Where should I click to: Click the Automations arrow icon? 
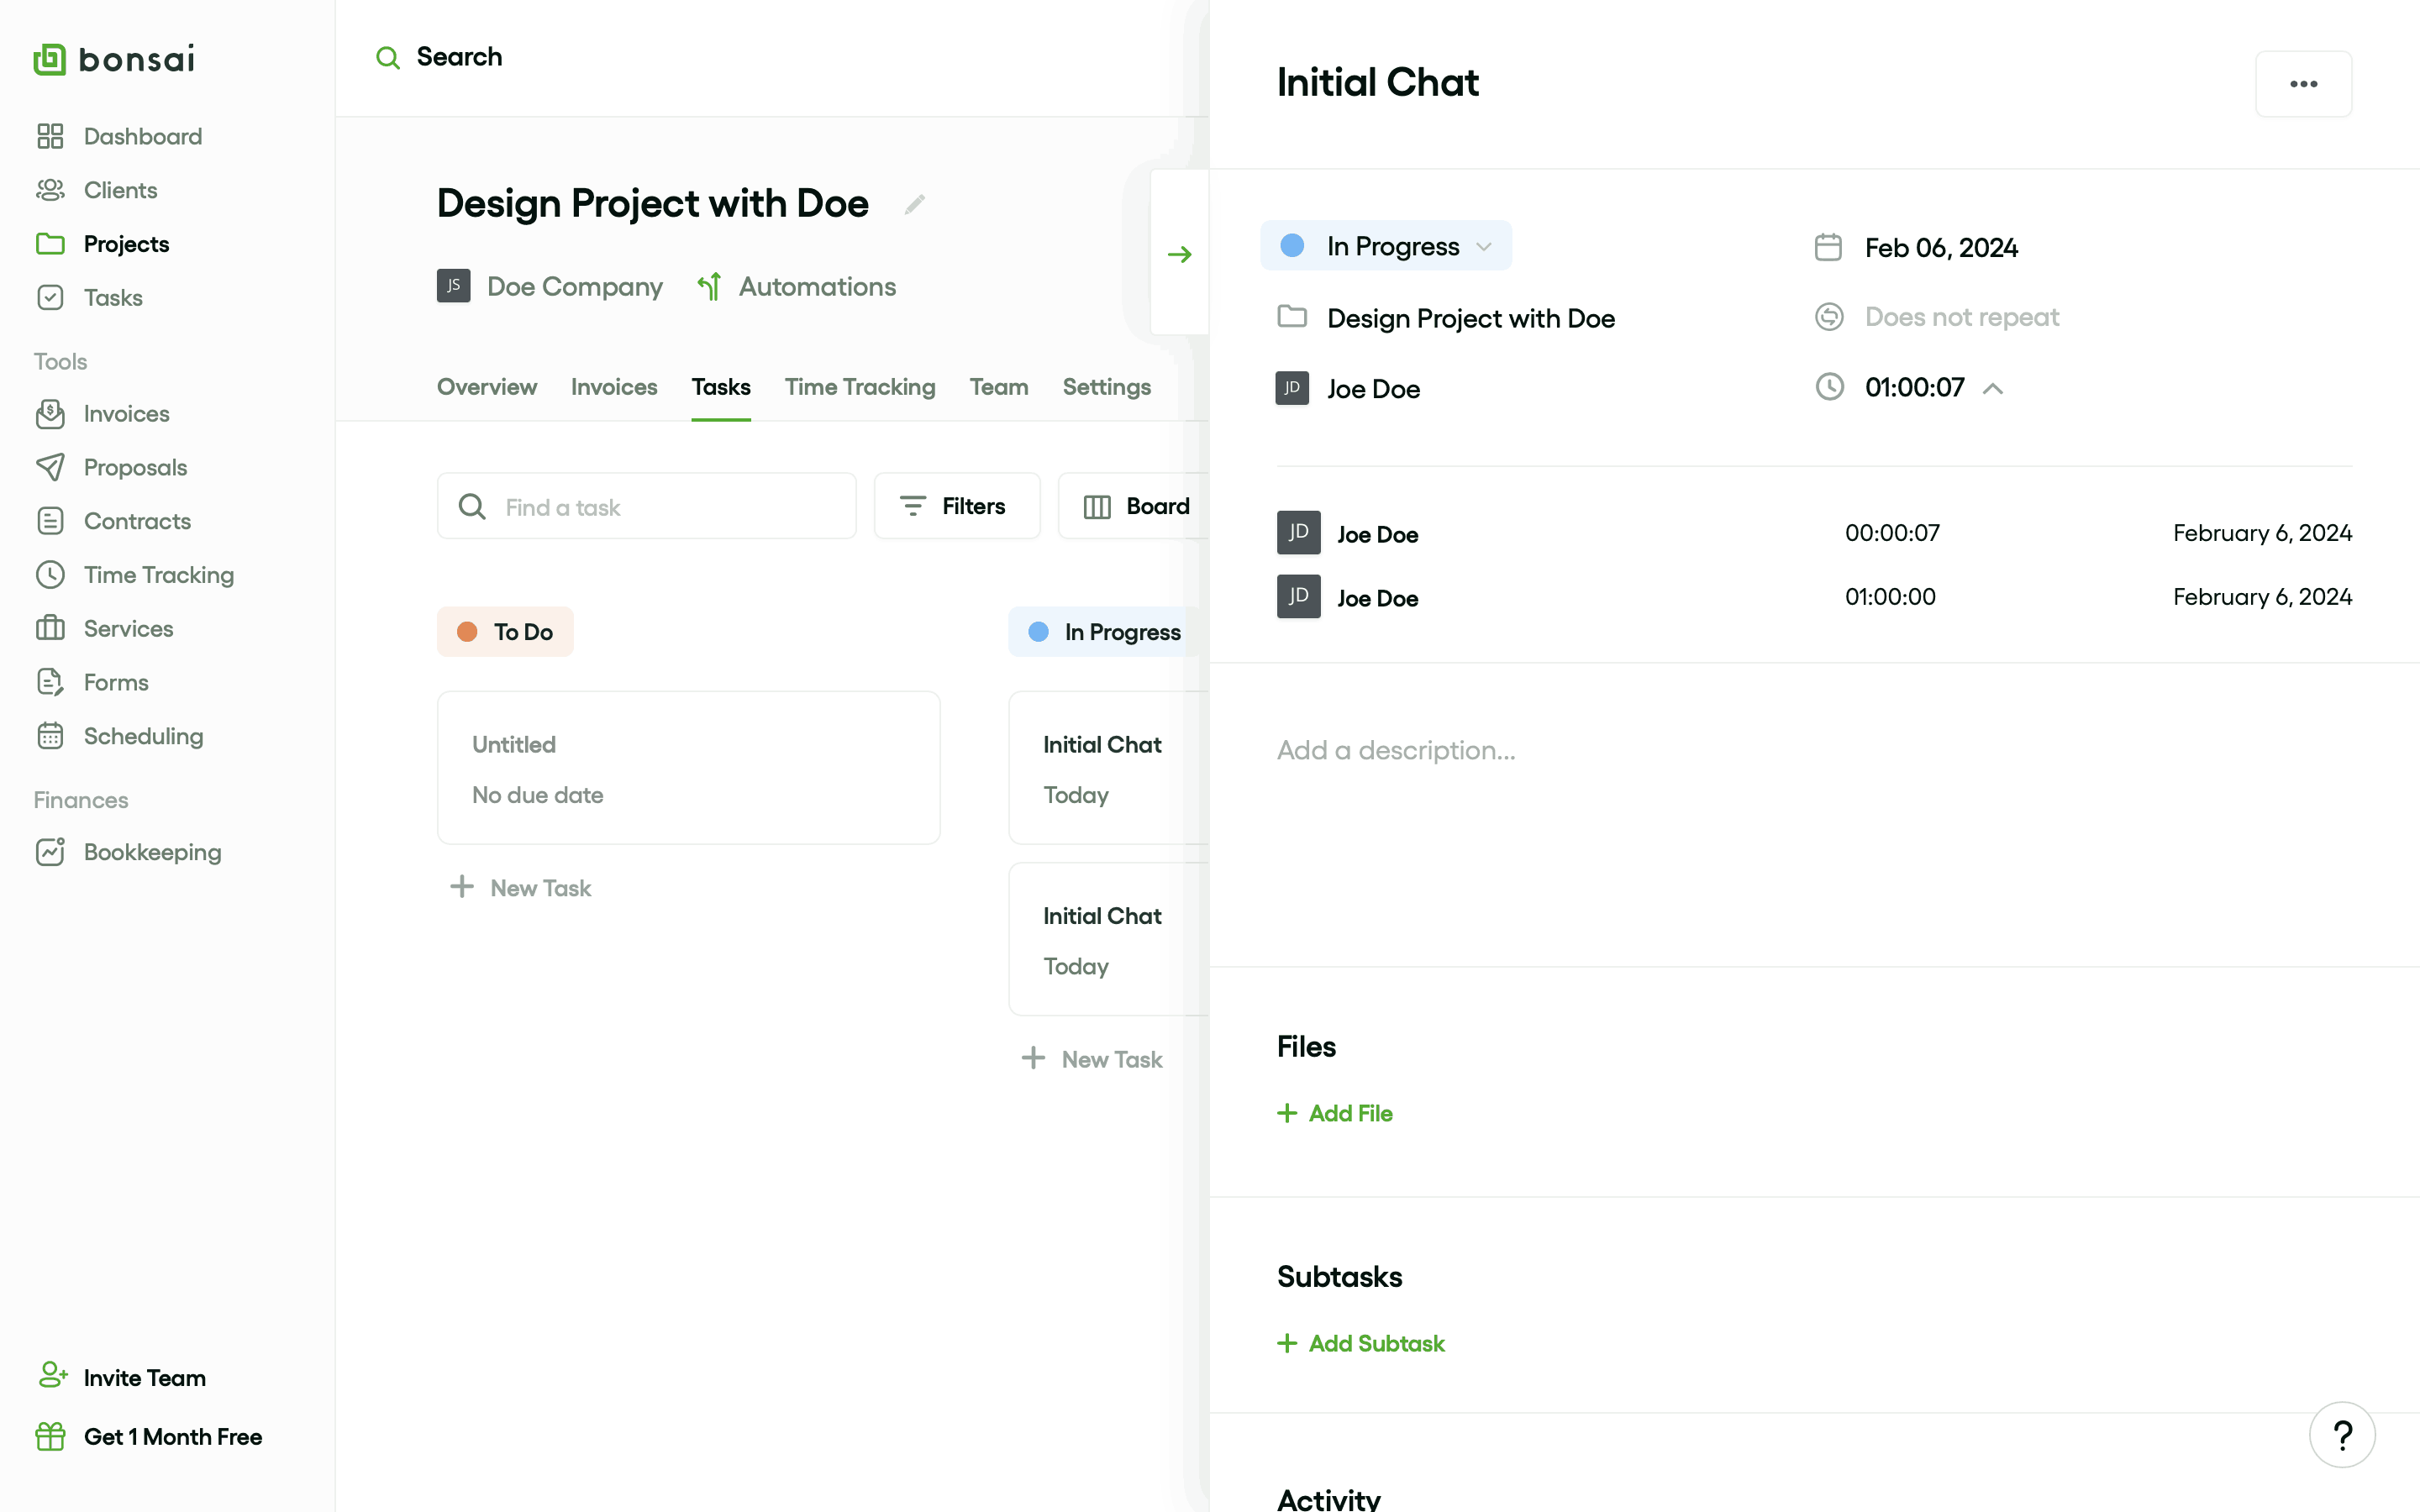(710, 287)
